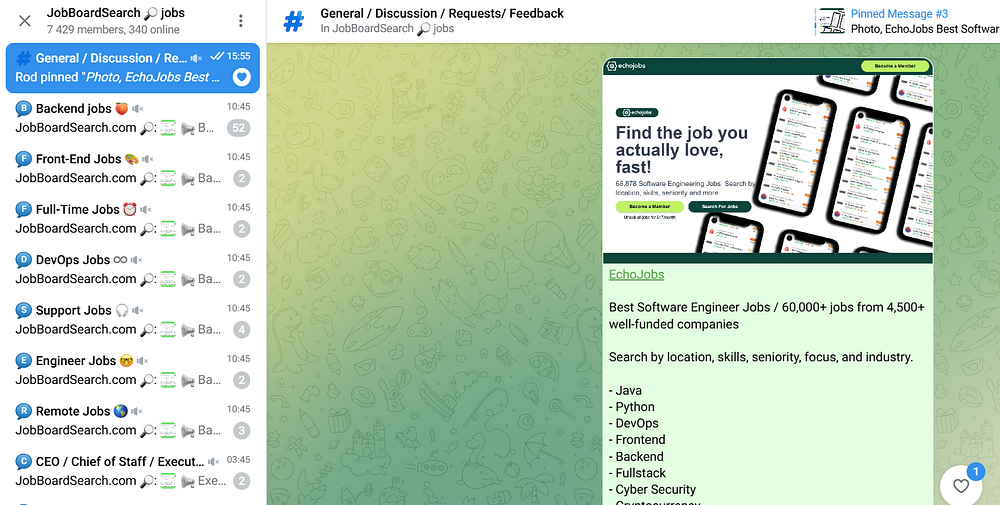This screenshot has width=1000, height=505.
Task: Click the '- Cyber Security' line in the message
Action: (652, 490)
